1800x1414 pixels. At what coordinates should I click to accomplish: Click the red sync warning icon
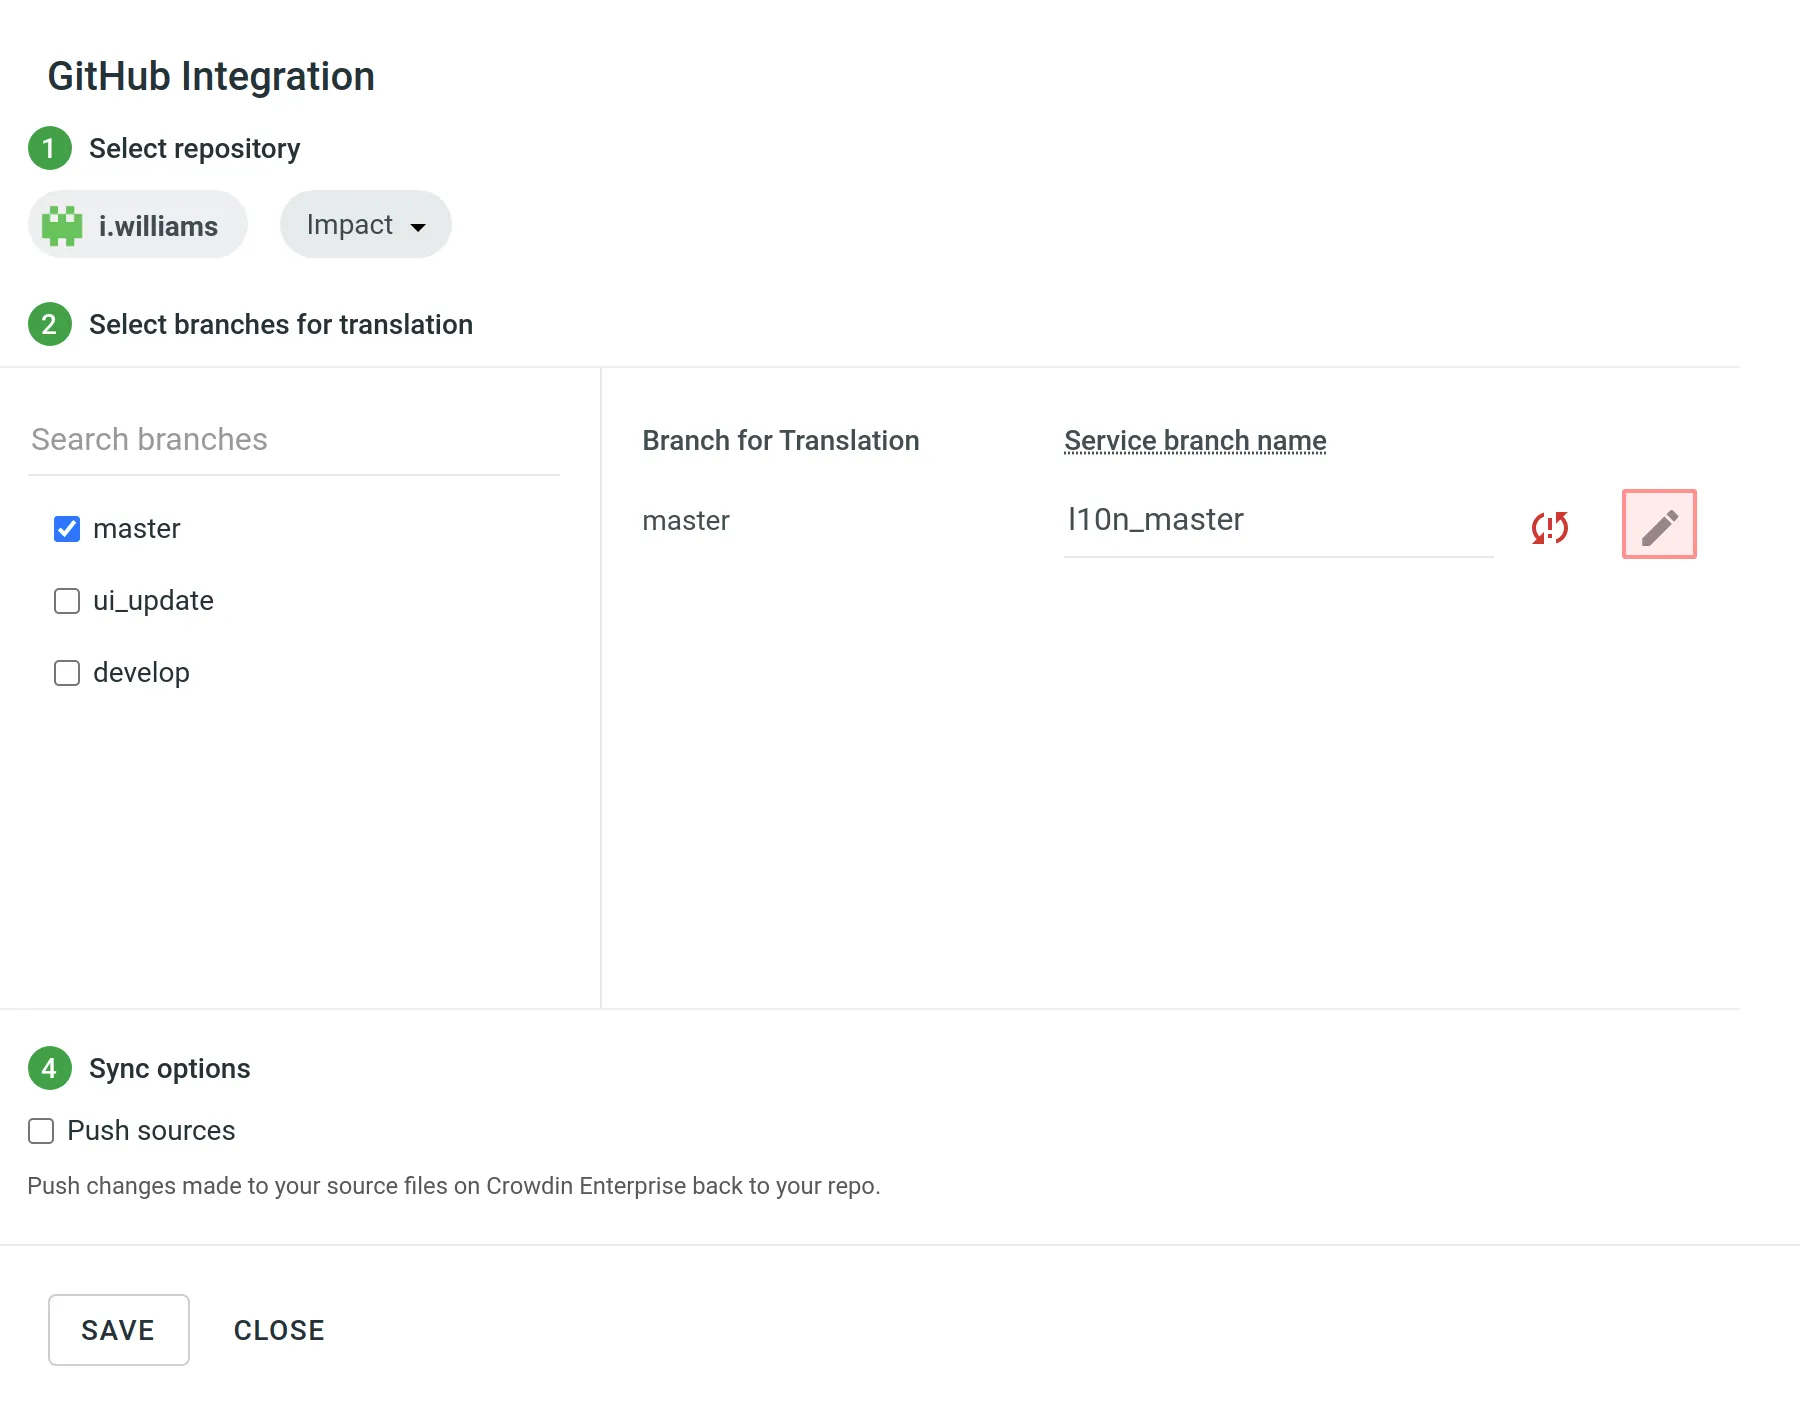point(1550,527)
